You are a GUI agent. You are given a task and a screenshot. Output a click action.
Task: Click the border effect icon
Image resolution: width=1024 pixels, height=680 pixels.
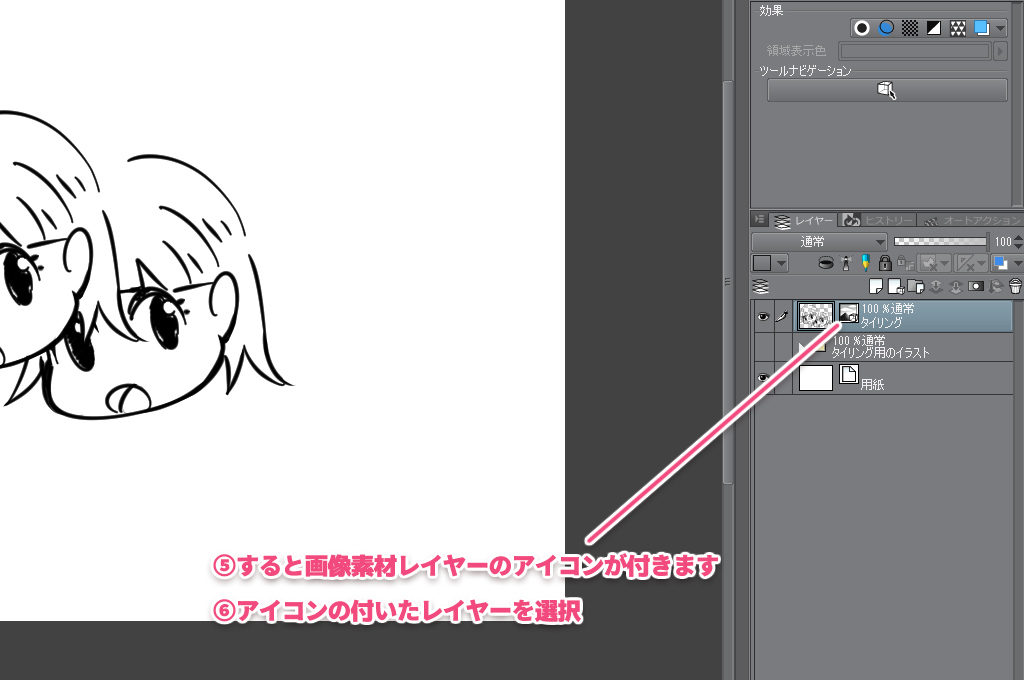pyautogui.click(x=862, y=28)
